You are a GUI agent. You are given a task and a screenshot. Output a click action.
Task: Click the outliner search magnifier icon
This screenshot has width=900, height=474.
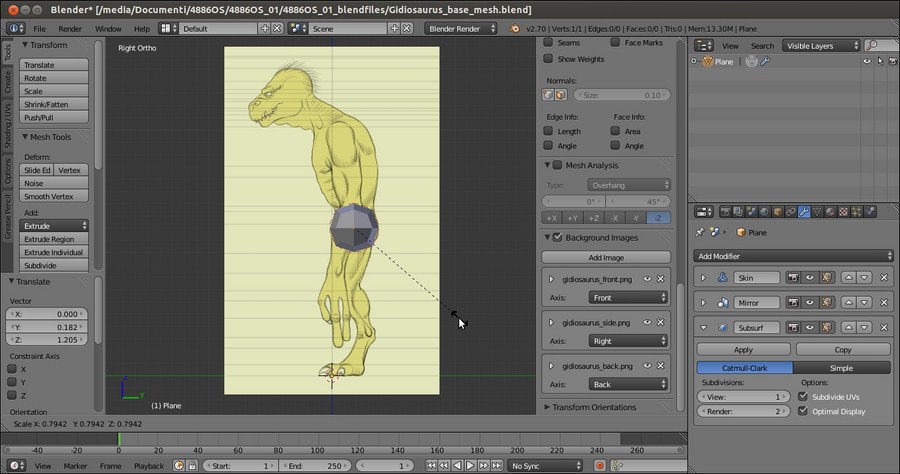871,45
